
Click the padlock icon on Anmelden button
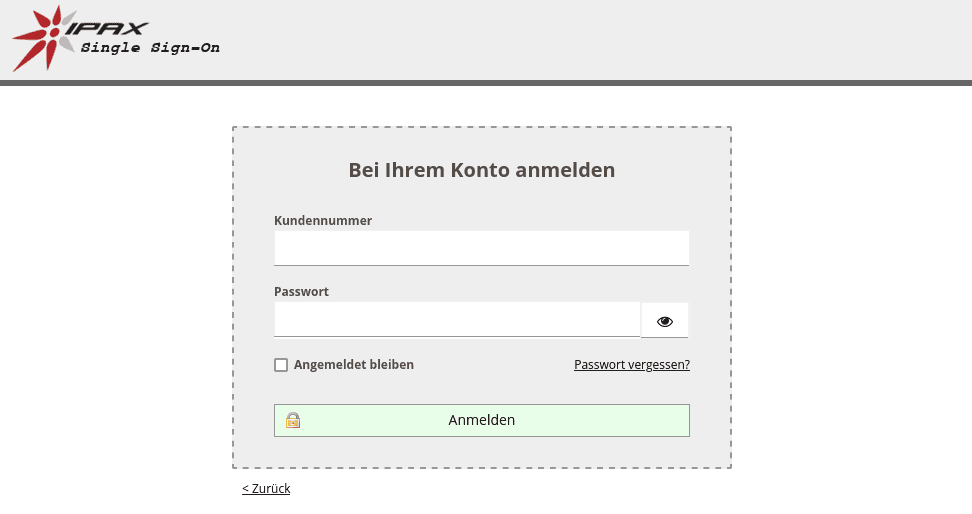(x=292, y=420)
